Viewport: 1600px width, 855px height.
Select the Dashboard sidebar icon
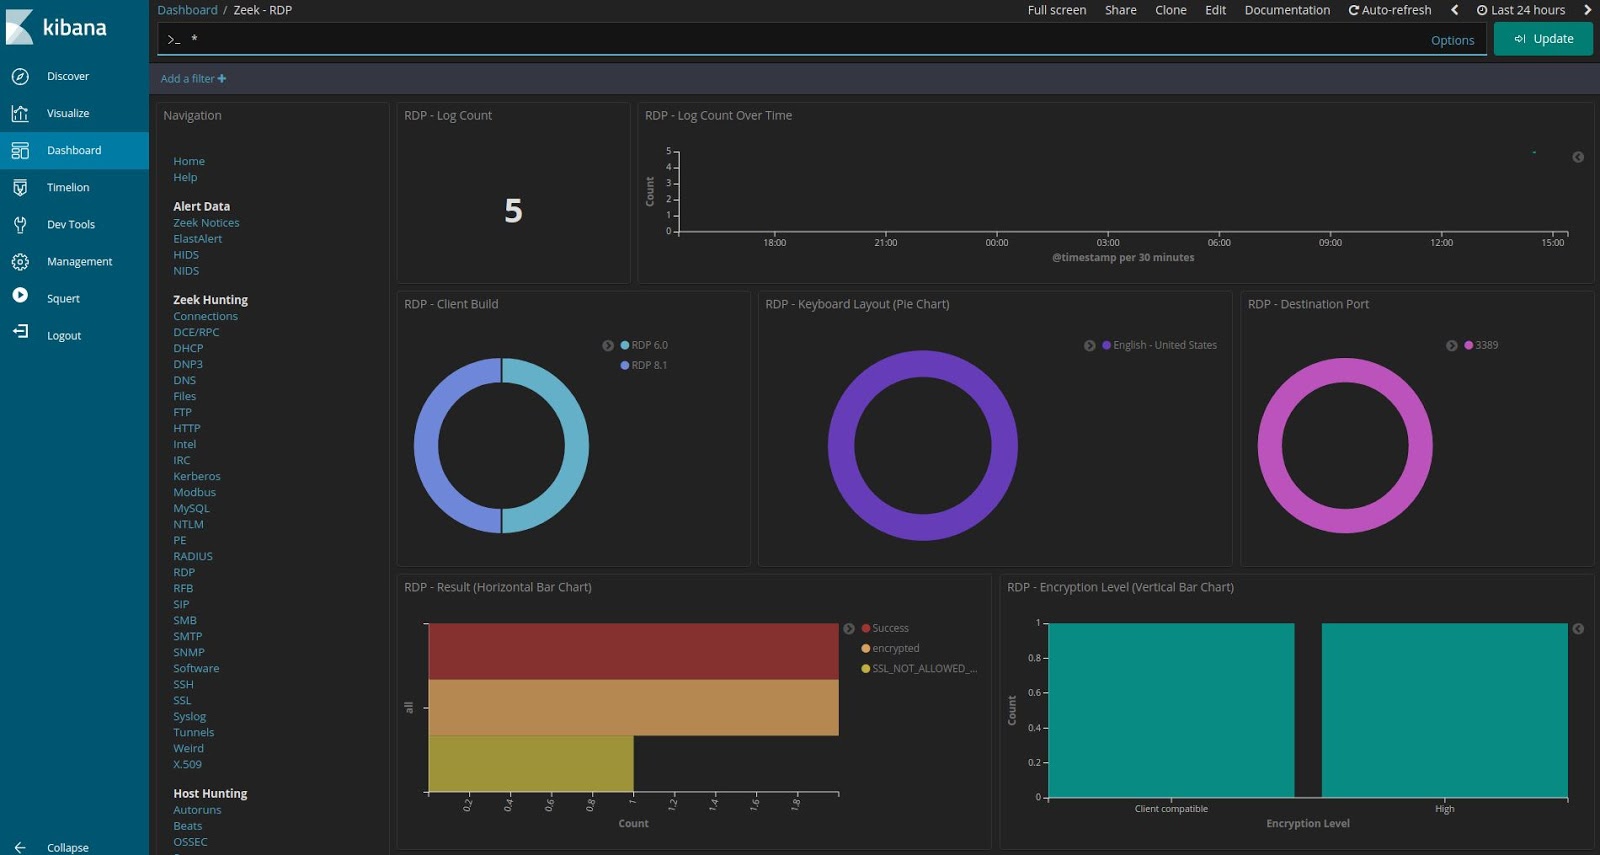[x=20, y=150]
